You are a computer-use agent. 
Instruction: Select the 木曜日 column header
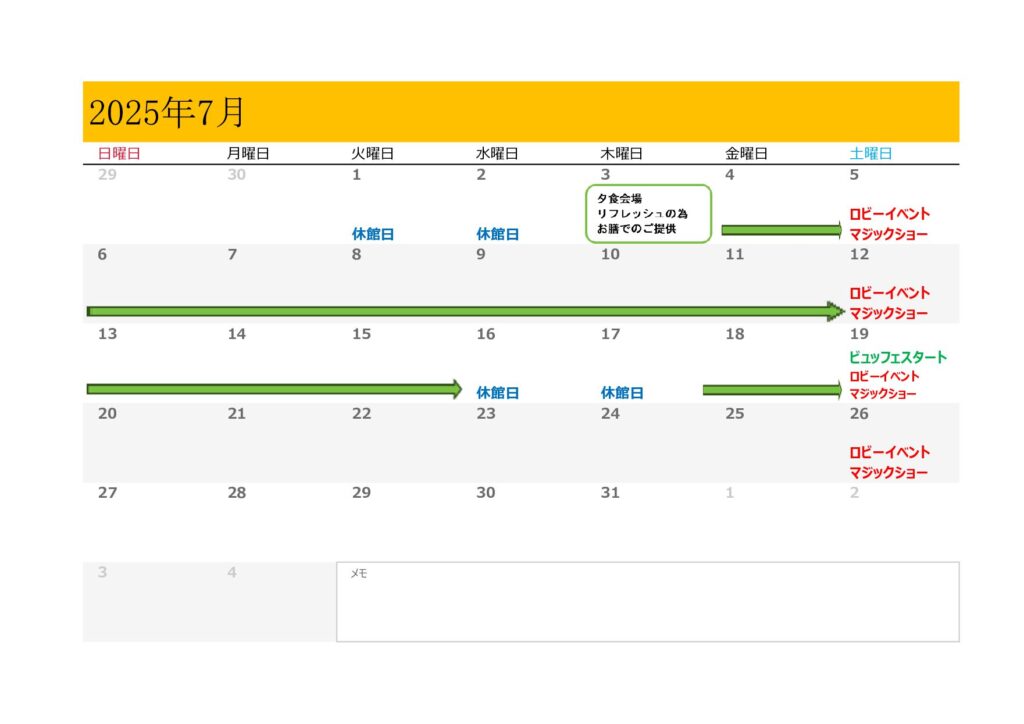pos(622,153)
